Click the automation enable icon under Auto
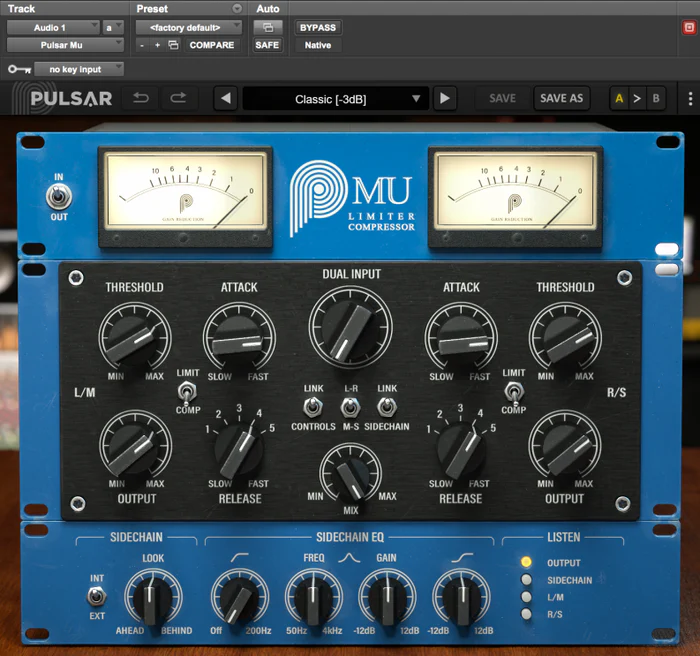Viewport: 700px width, 656px height. coord(267,28)
